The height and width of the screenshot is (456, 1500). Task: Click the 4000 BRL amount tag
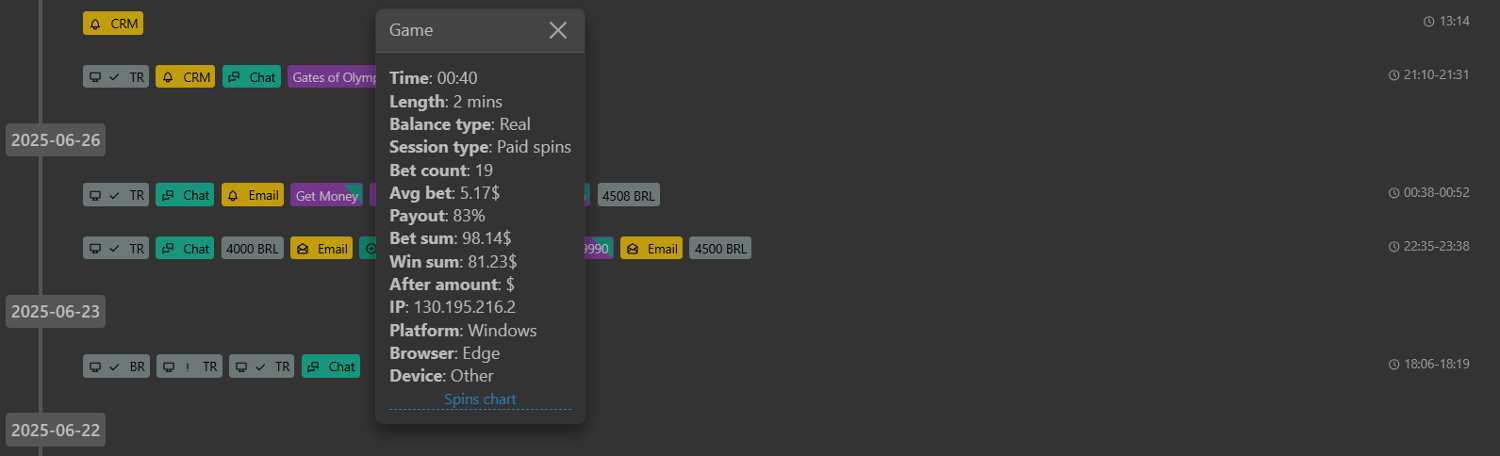click(x=253, y=248)
